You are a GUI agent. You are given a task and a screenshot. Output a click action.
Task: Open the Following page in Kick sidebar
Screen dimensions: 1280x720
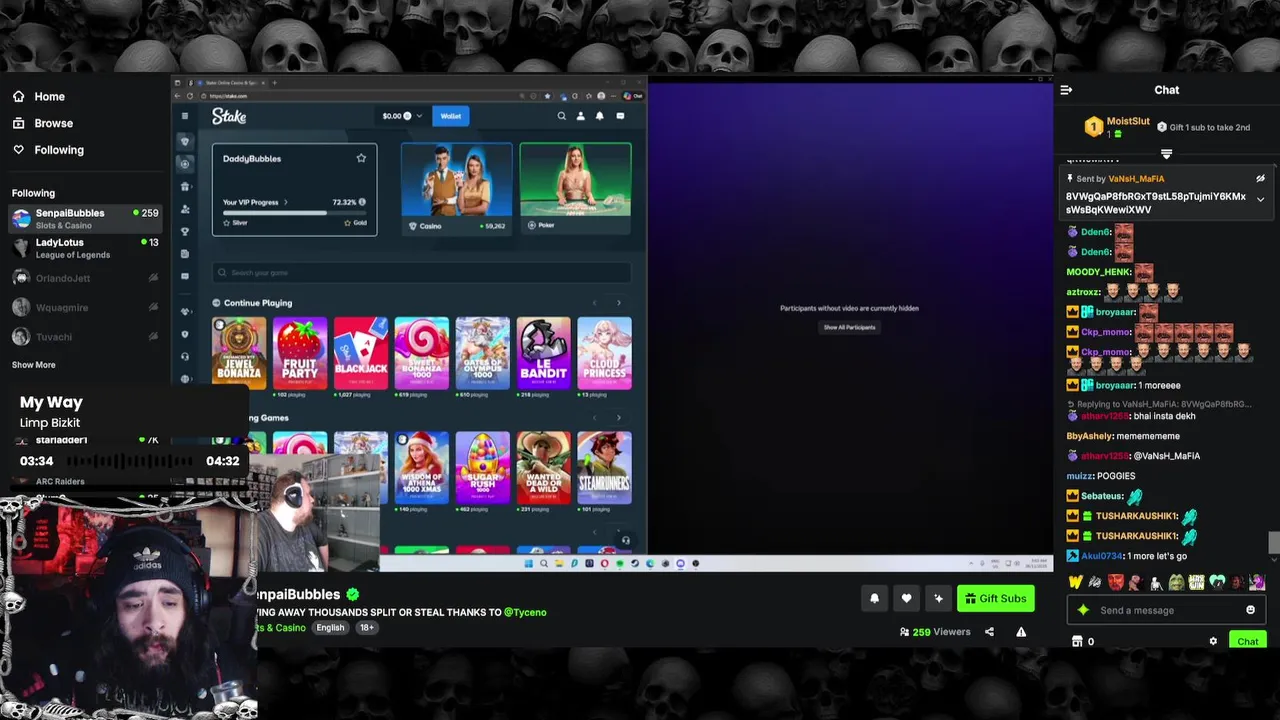[x=48, y=150]
